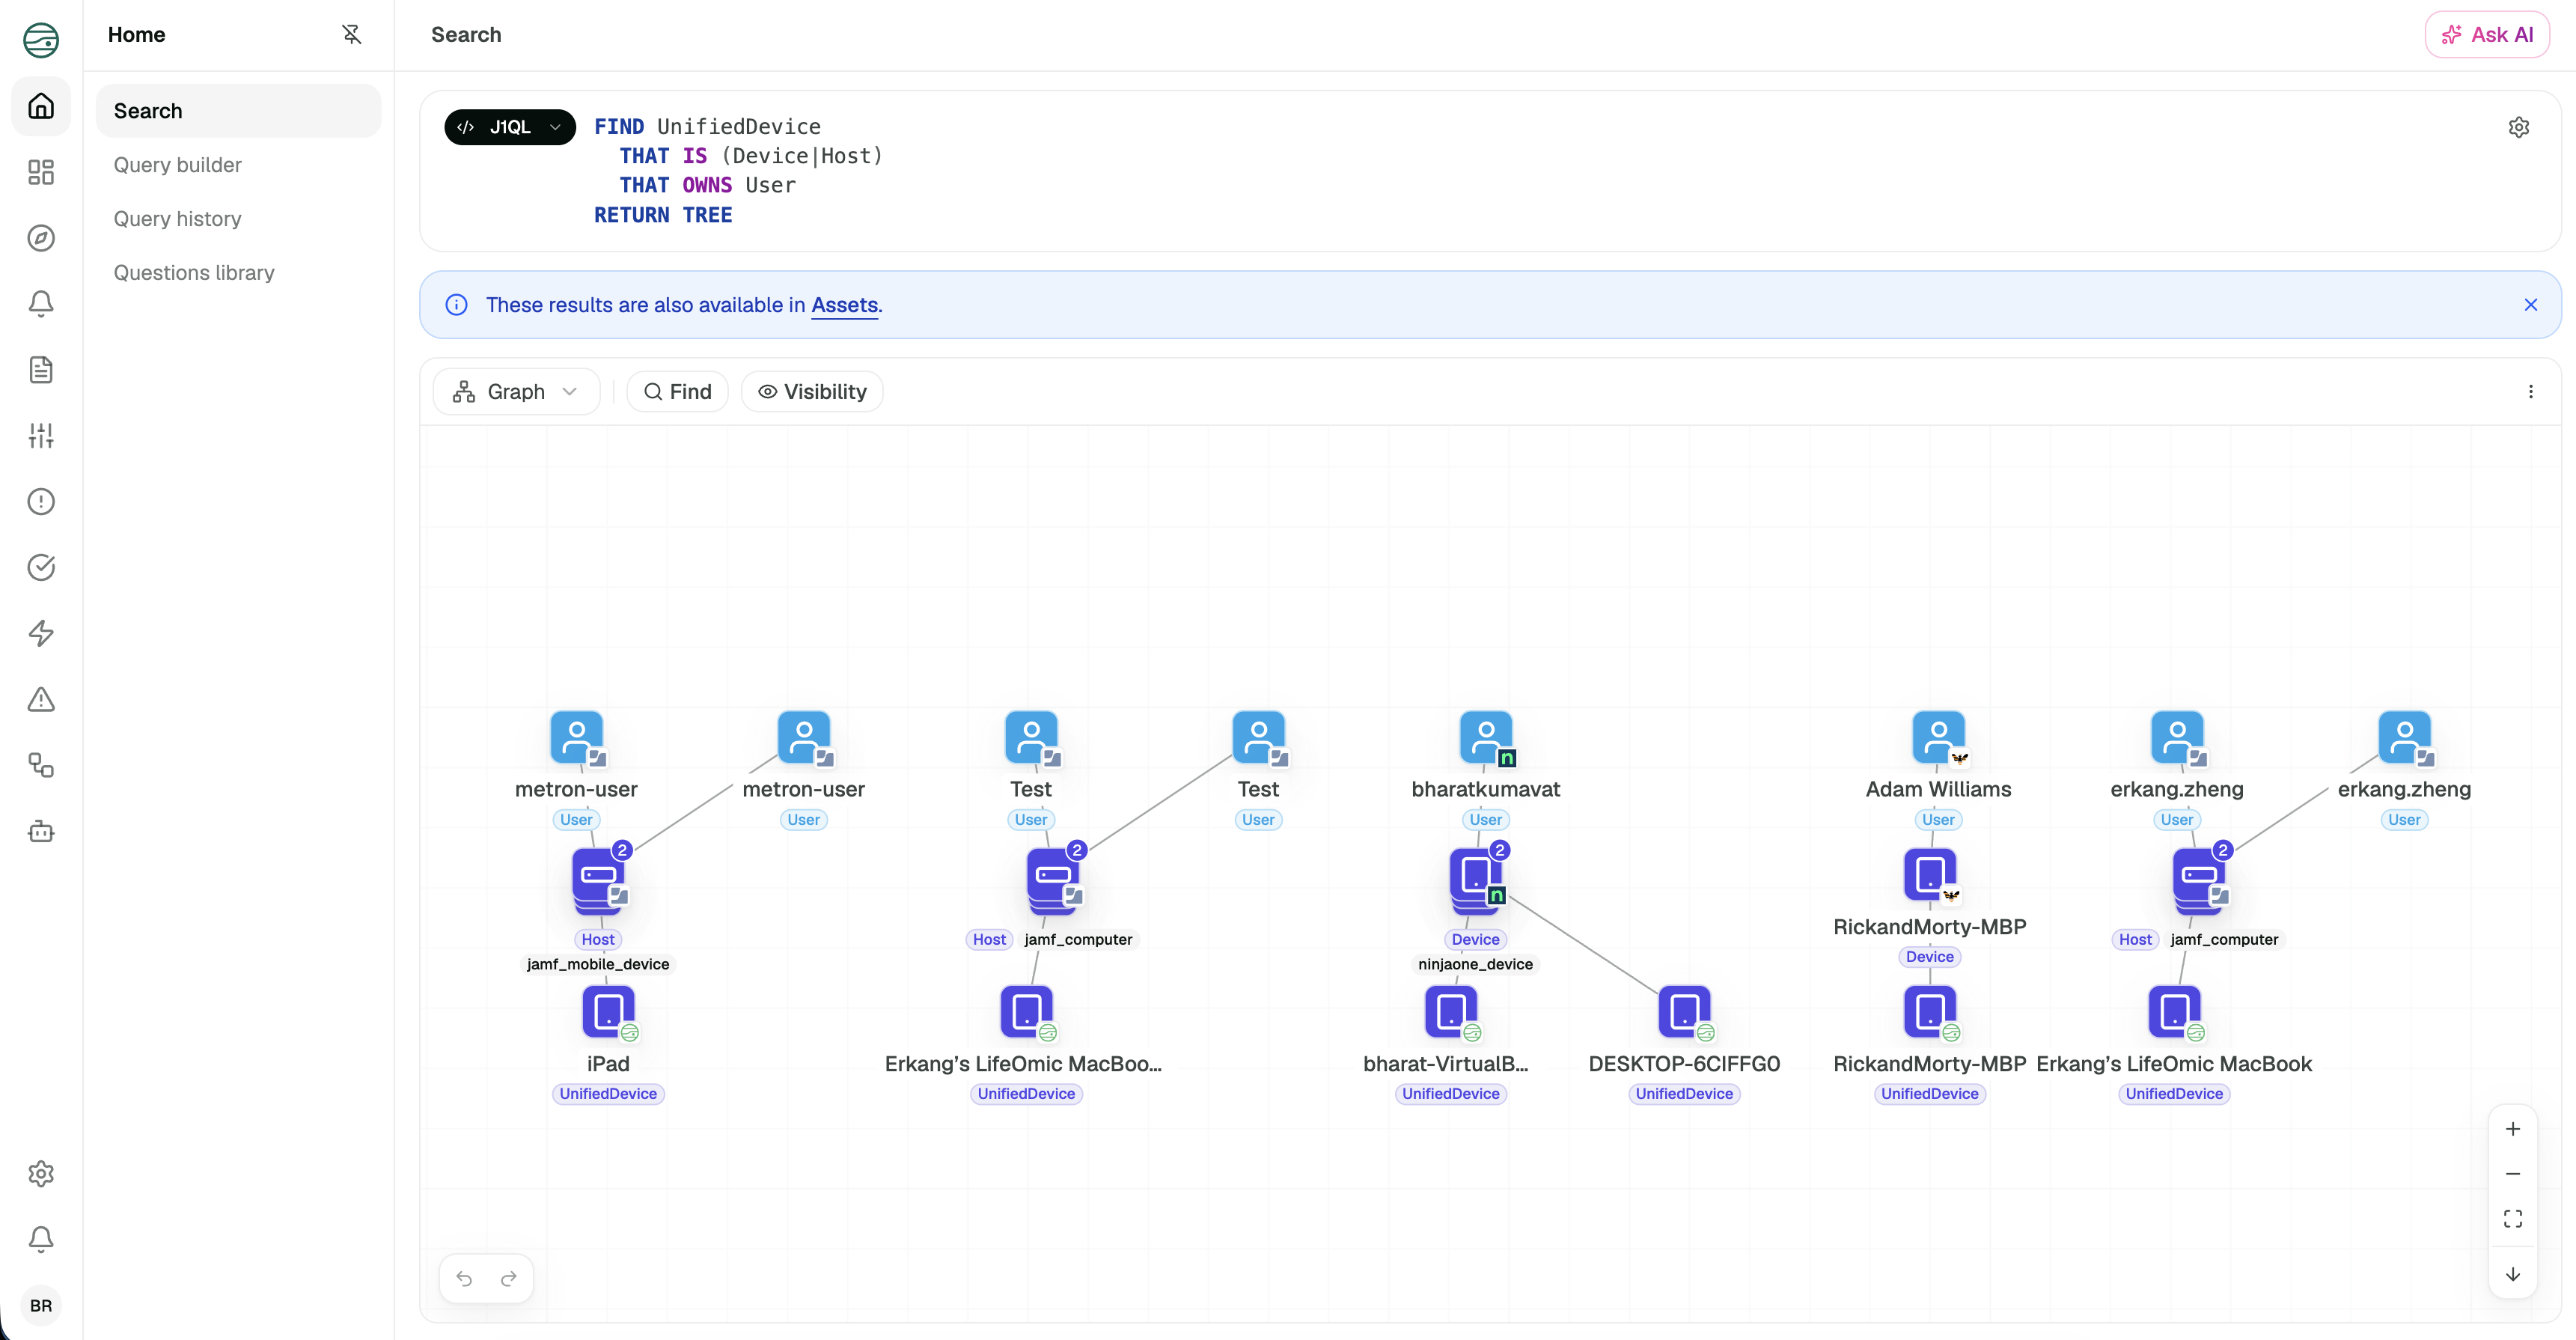Click the BR user avatar
This screenshot has width=2576, height=1340.
41,1305
